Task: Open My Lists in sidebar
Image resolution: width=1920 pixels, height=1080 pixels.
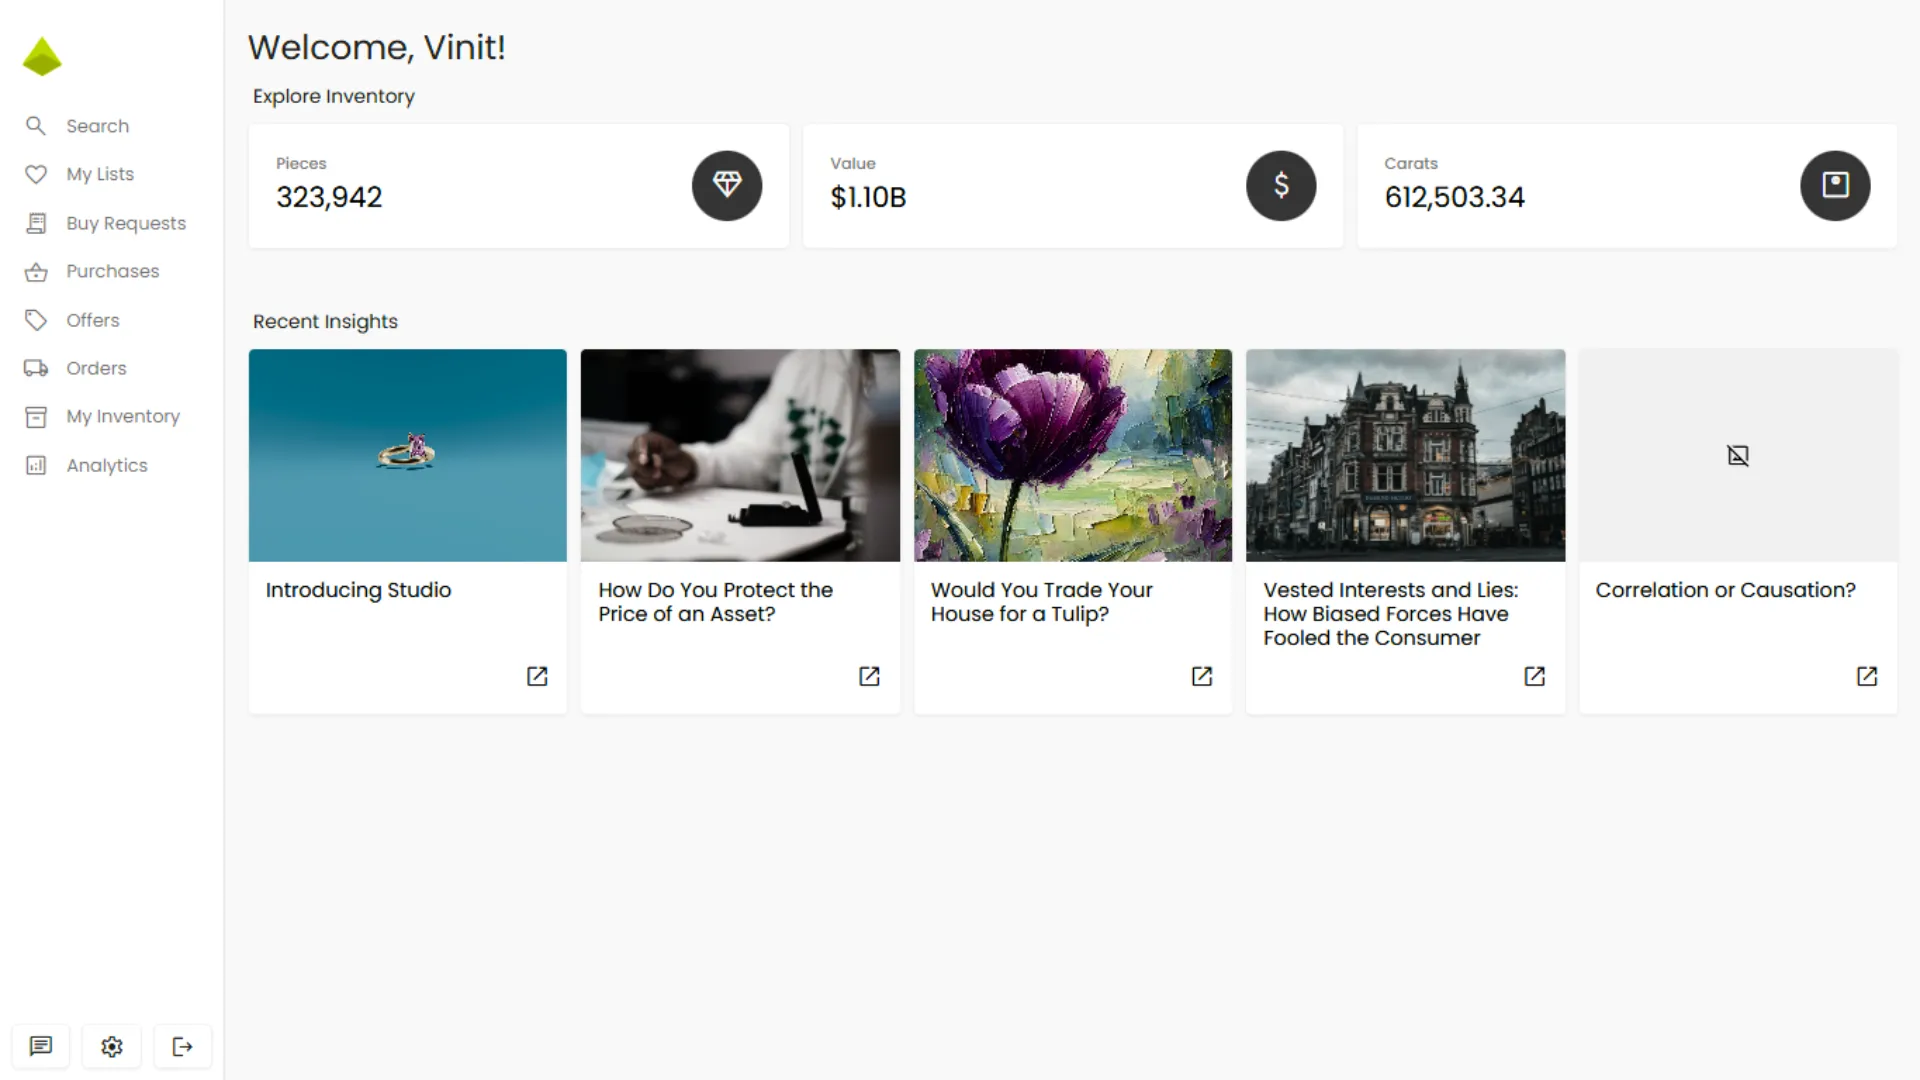Action: point(99,174)
